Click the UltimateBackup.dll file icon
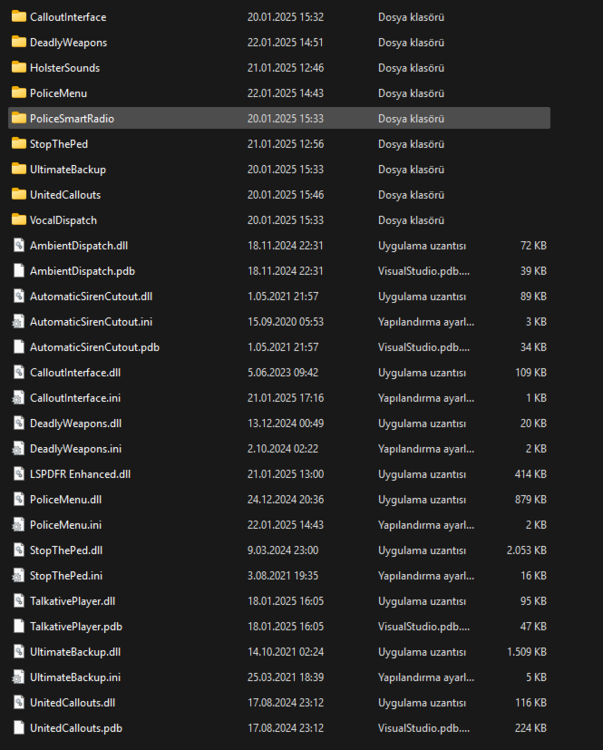 coord(19,651)
